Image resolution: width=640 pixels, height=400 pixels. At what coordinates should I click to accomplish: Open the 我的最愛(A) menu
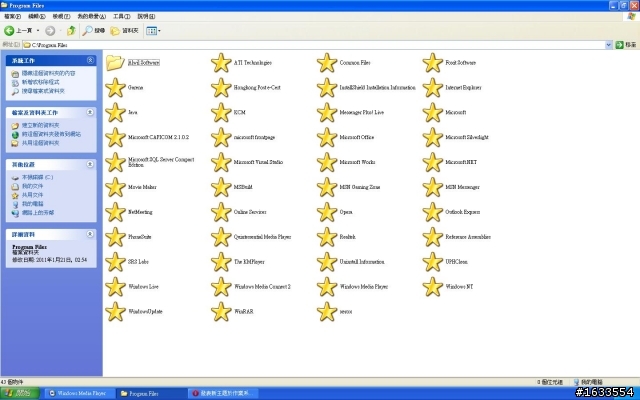pos(91,16)
